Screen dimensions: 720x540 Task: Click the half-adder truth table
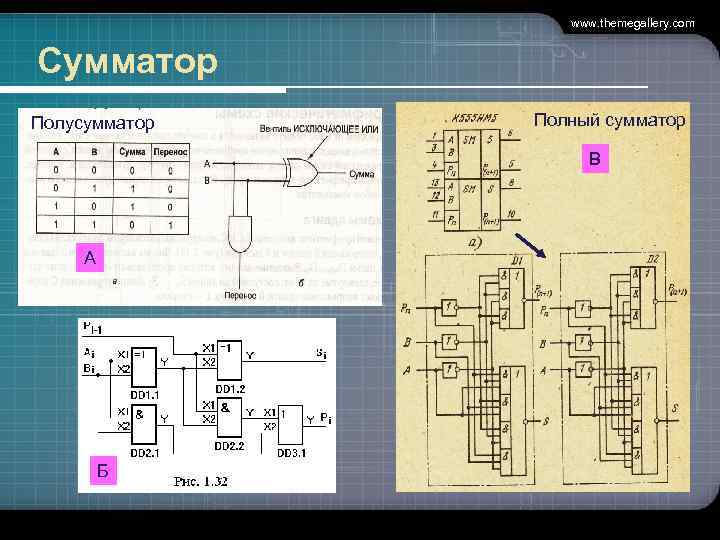coord(112,188)
